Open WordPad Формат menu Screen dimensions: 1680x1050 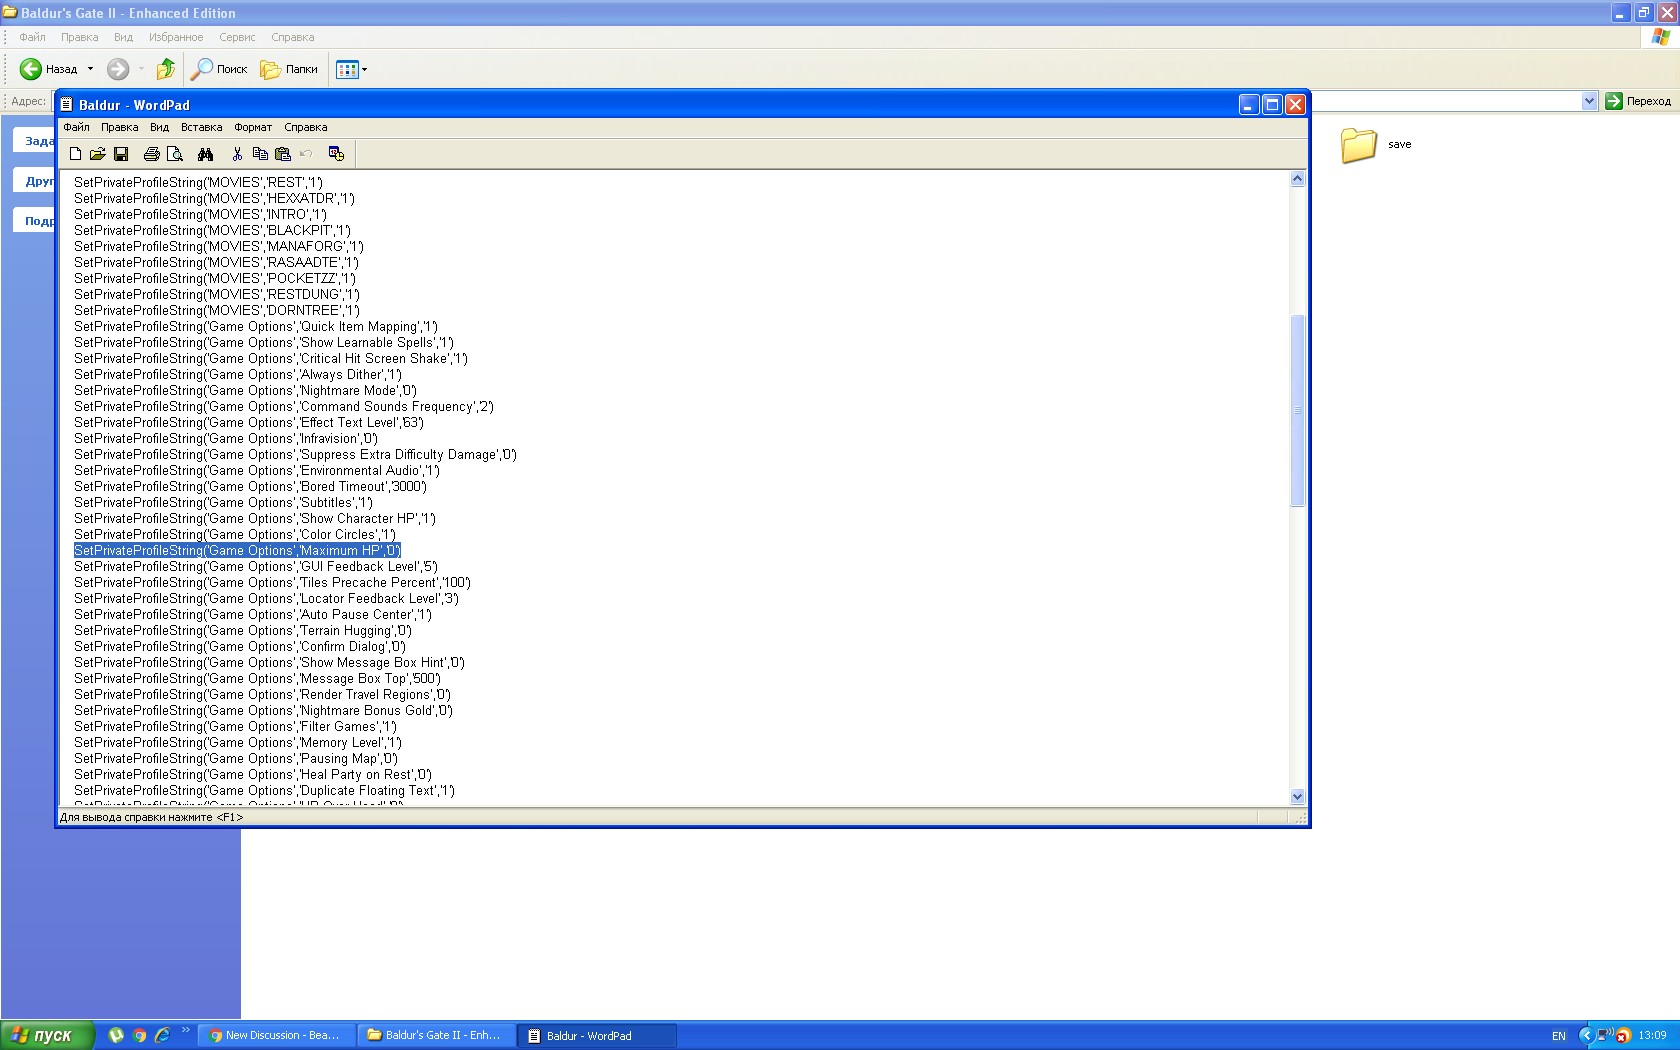pyautogui.click(x=253, y=127)
